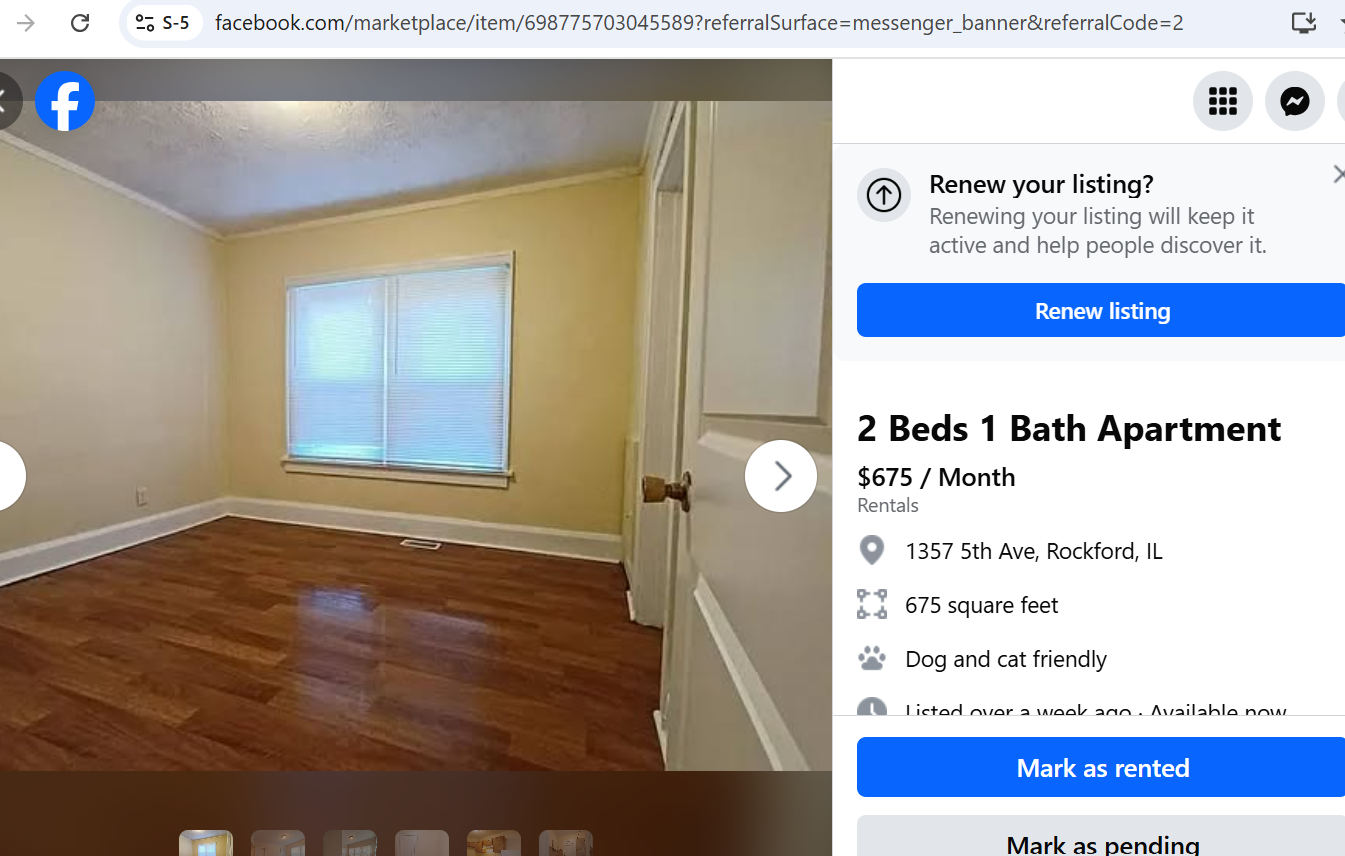This screenshot has width=1345, height=856.
Task: Click the location pin icon beside address
Action: click(872, 551)
